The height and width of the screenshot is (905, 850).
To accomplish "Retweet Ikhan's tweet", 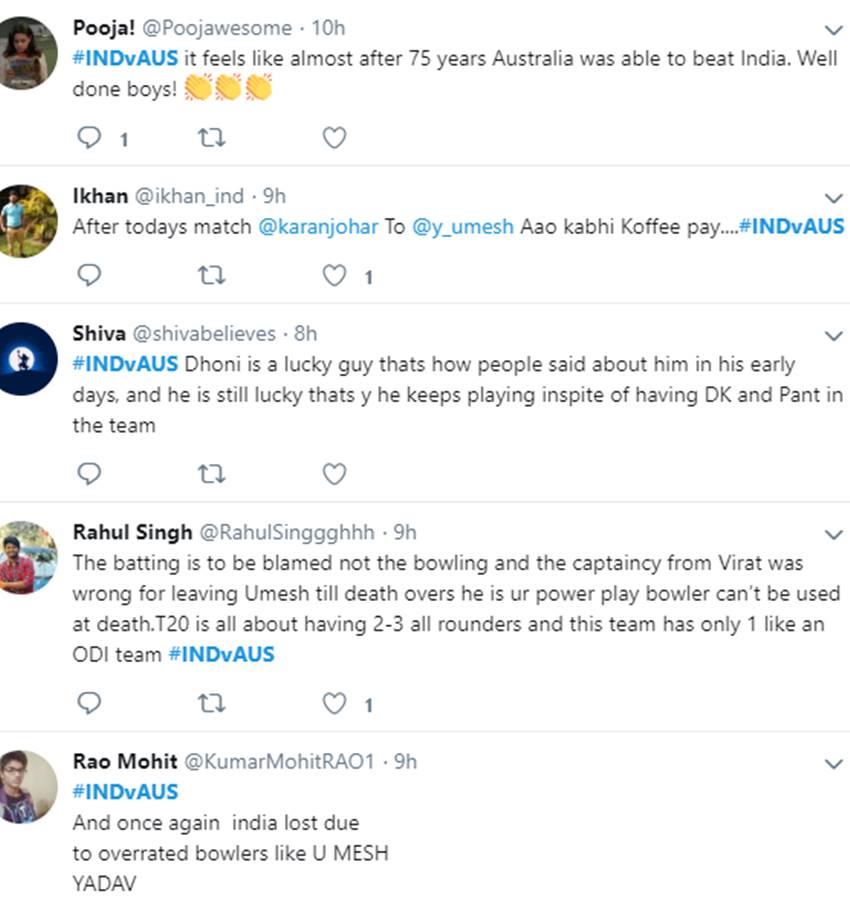I will 211,275.
